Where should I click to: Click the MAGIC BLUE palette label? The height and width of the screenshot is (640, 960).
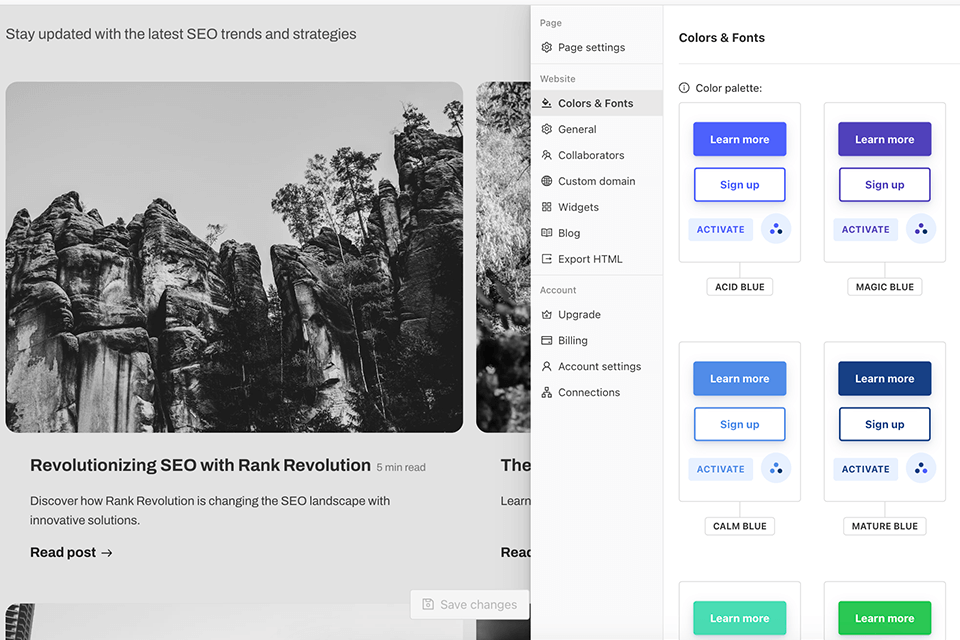885,287
